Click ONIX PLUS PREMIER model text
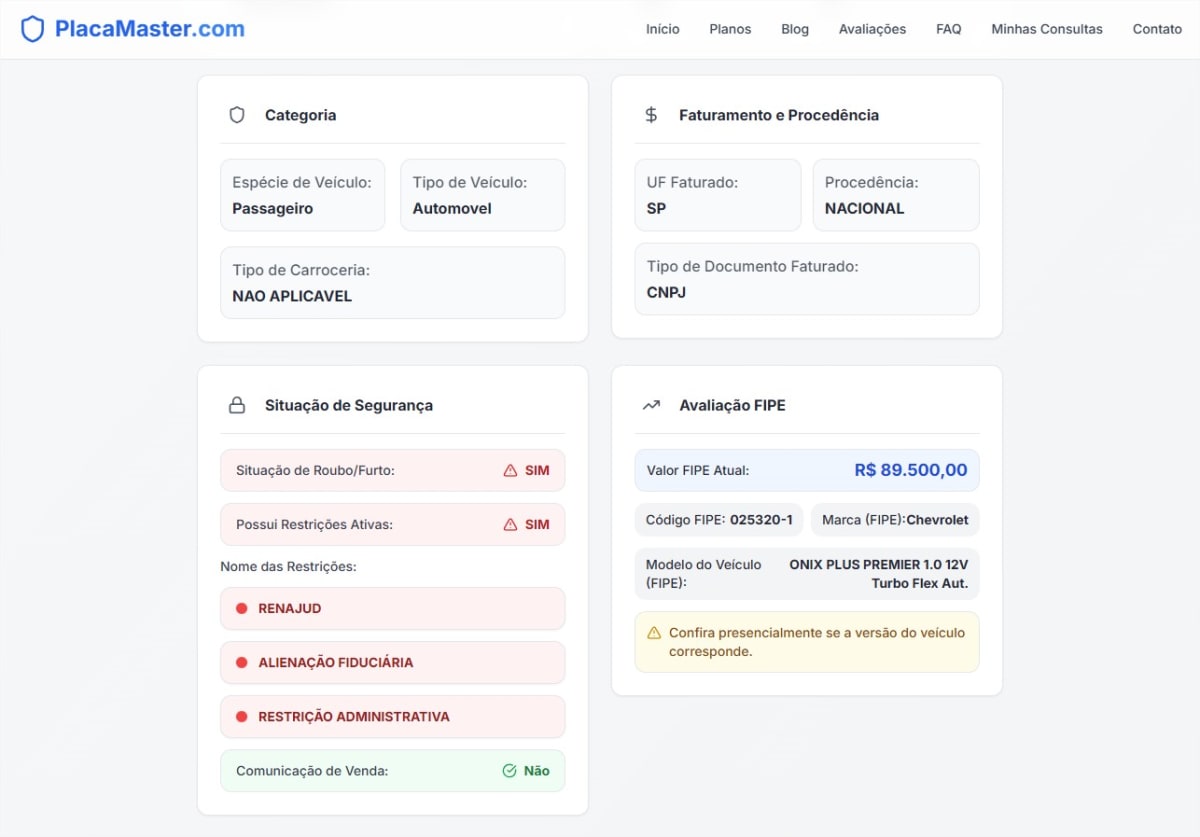The image size is (1200, 837). point(879,574)
